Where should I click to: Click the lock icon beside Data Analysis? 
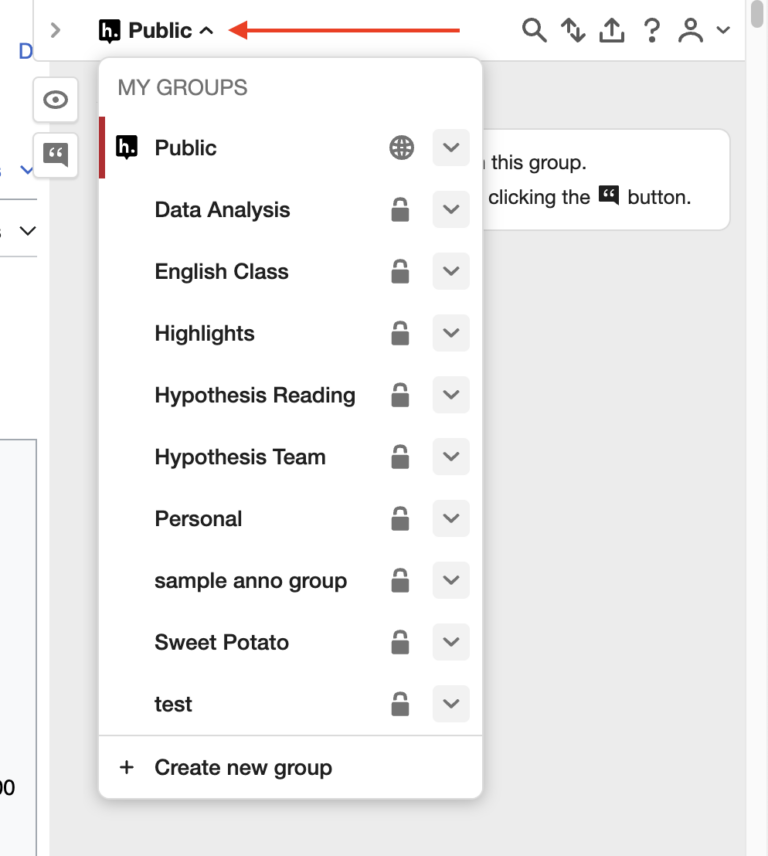tap(400, 209)
